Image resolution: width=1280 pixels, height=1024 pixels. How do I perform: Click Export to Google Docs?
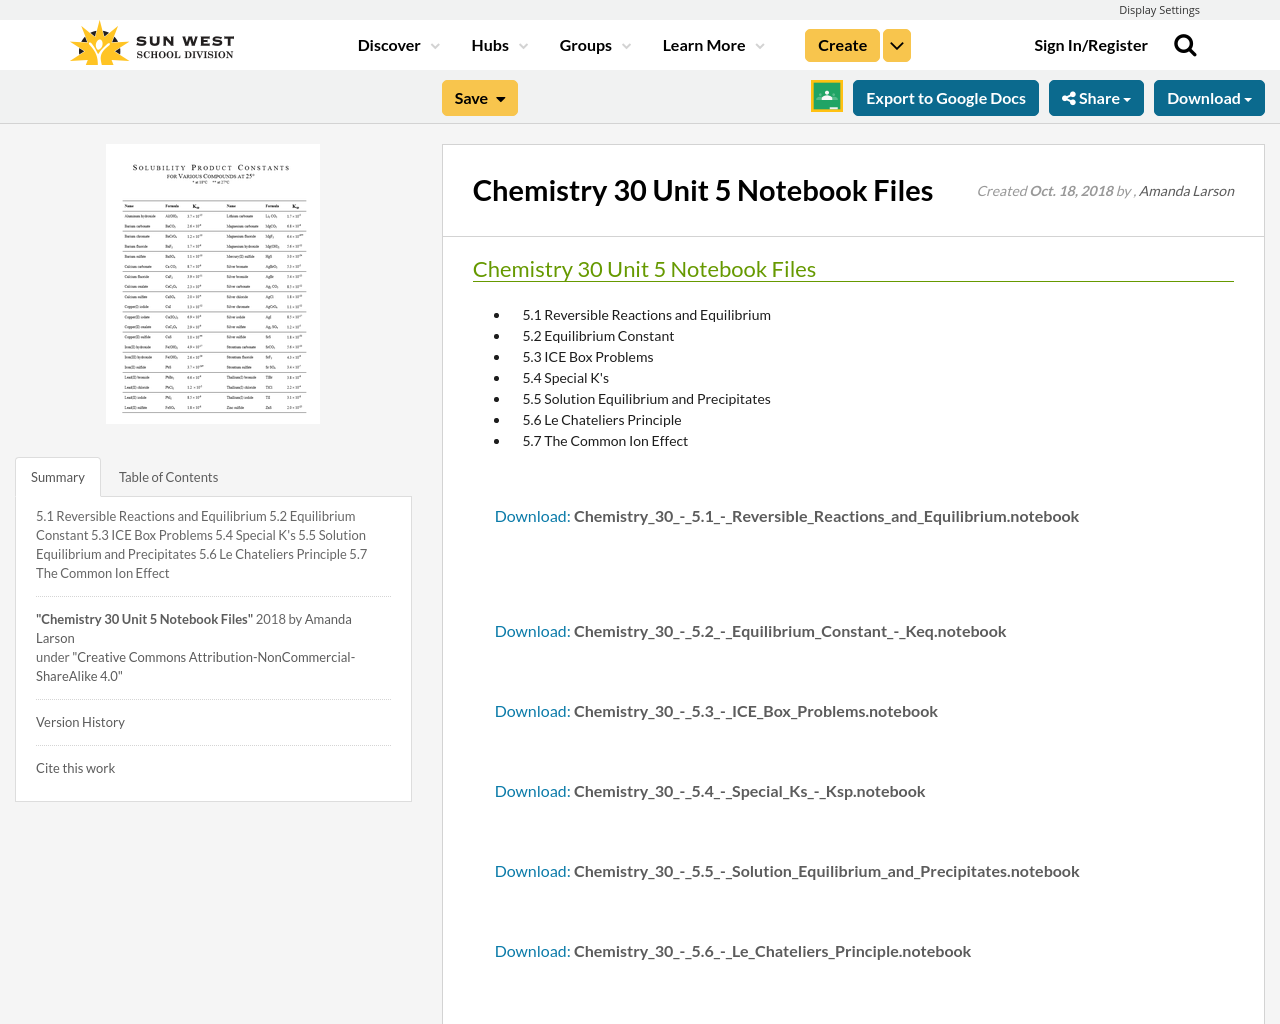click(946, 98)
